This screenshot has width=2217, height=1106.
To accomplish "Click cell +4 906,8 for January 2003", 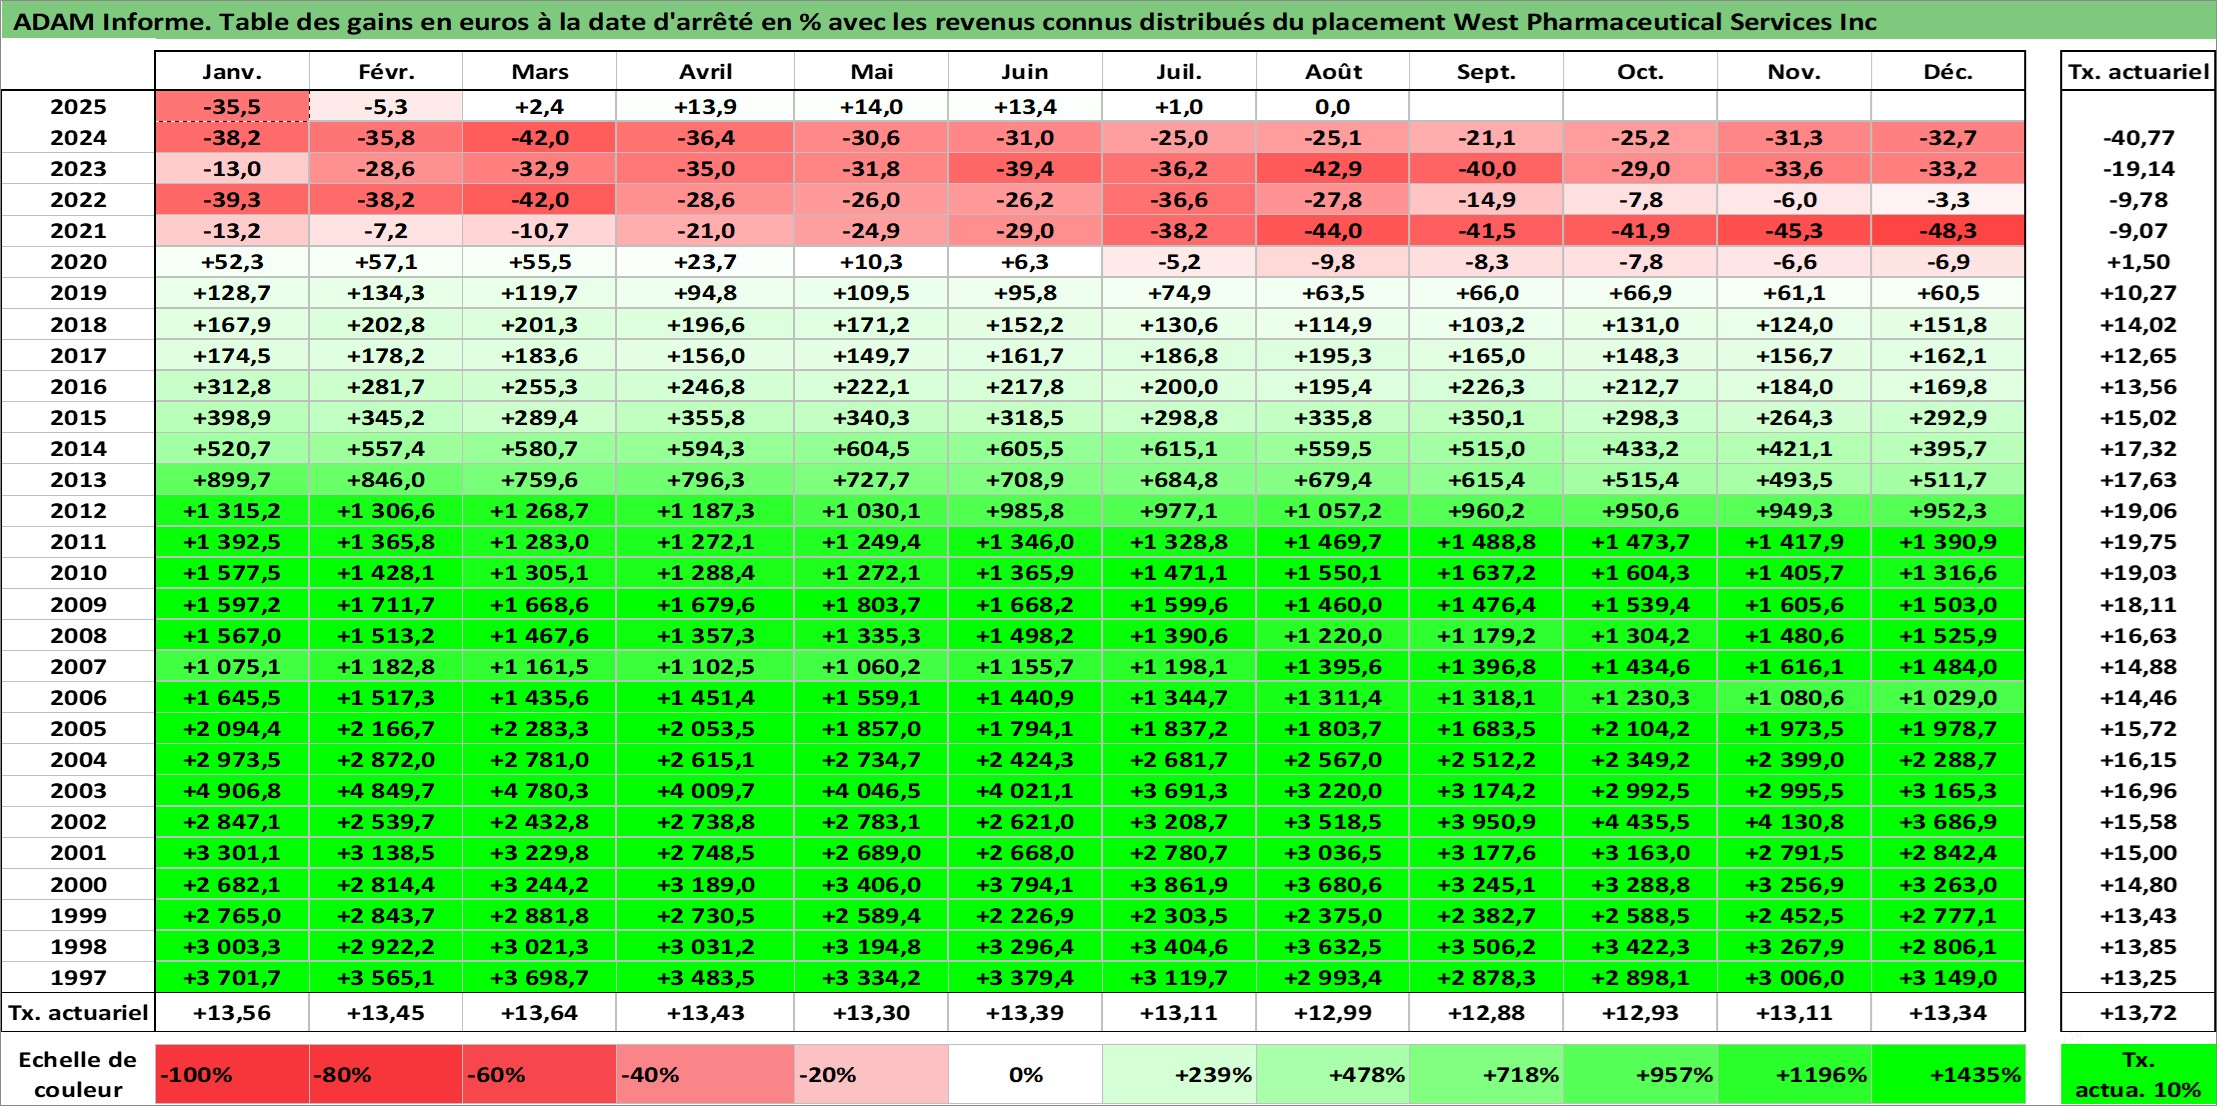I will [232, 791].
